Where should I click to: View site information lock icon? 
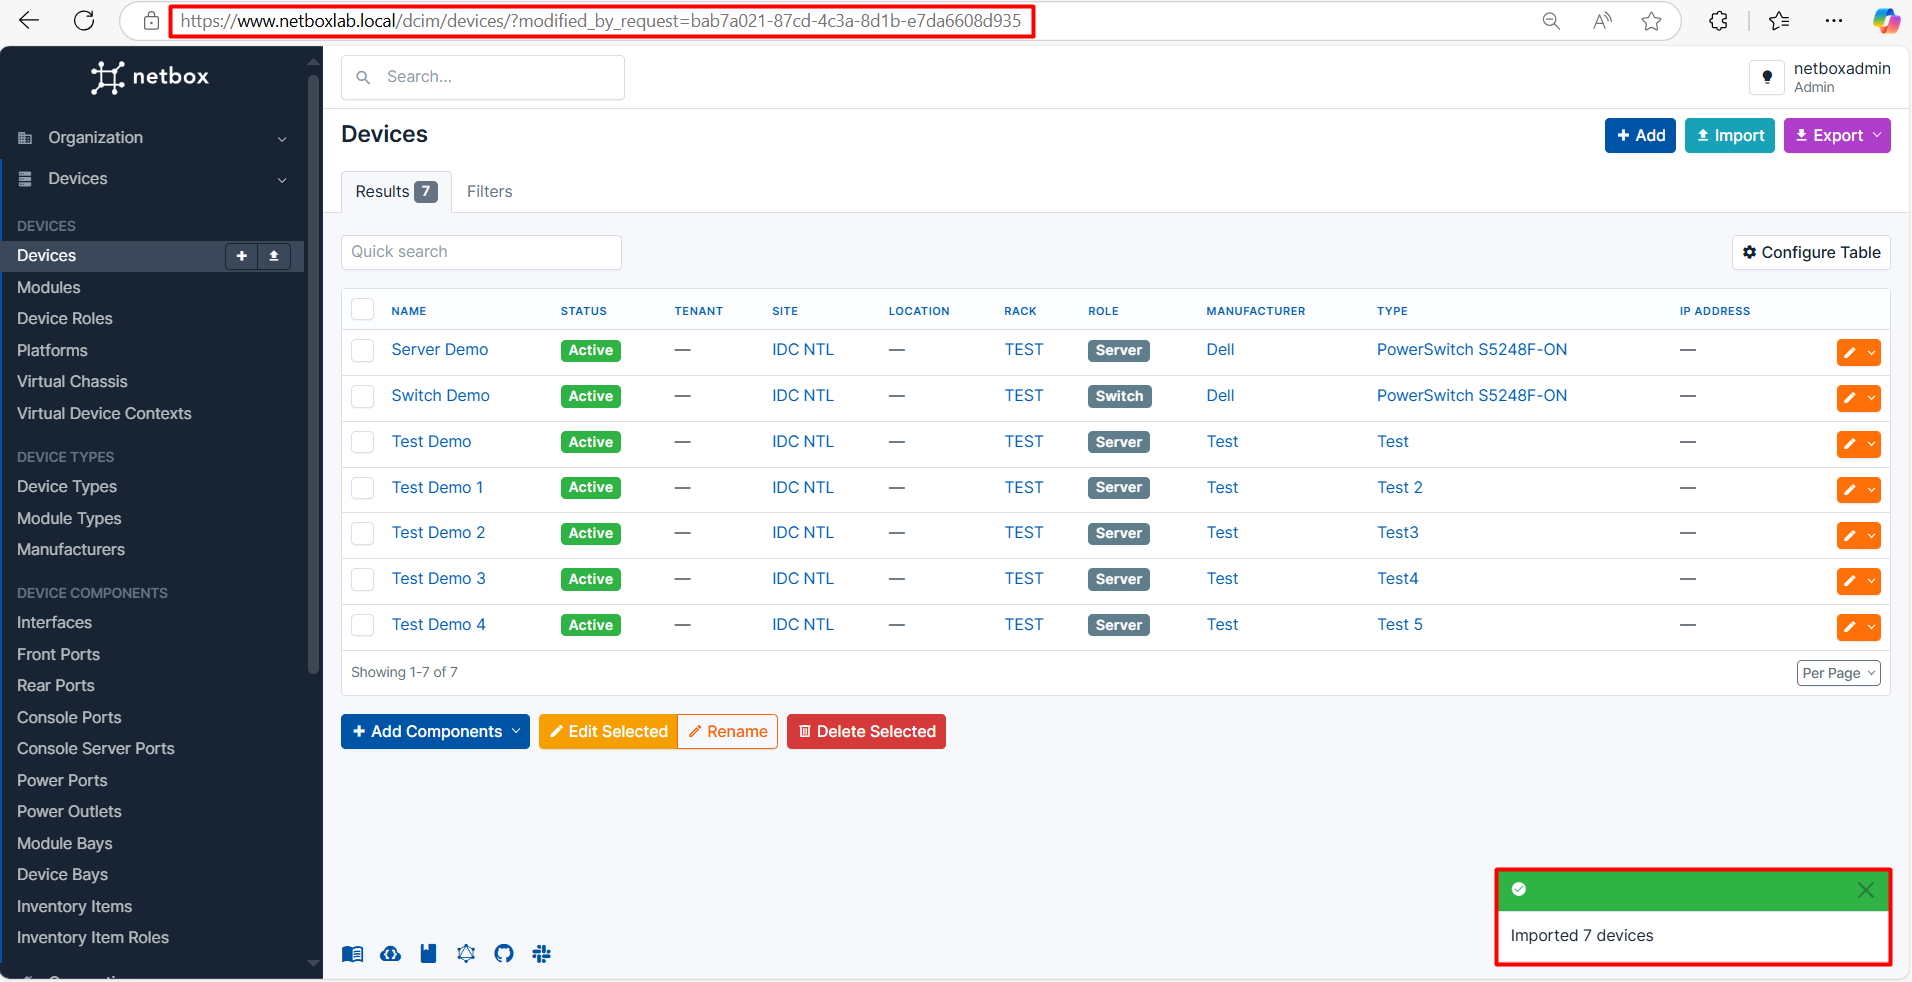pyautogui.click(x=151, y=21)
